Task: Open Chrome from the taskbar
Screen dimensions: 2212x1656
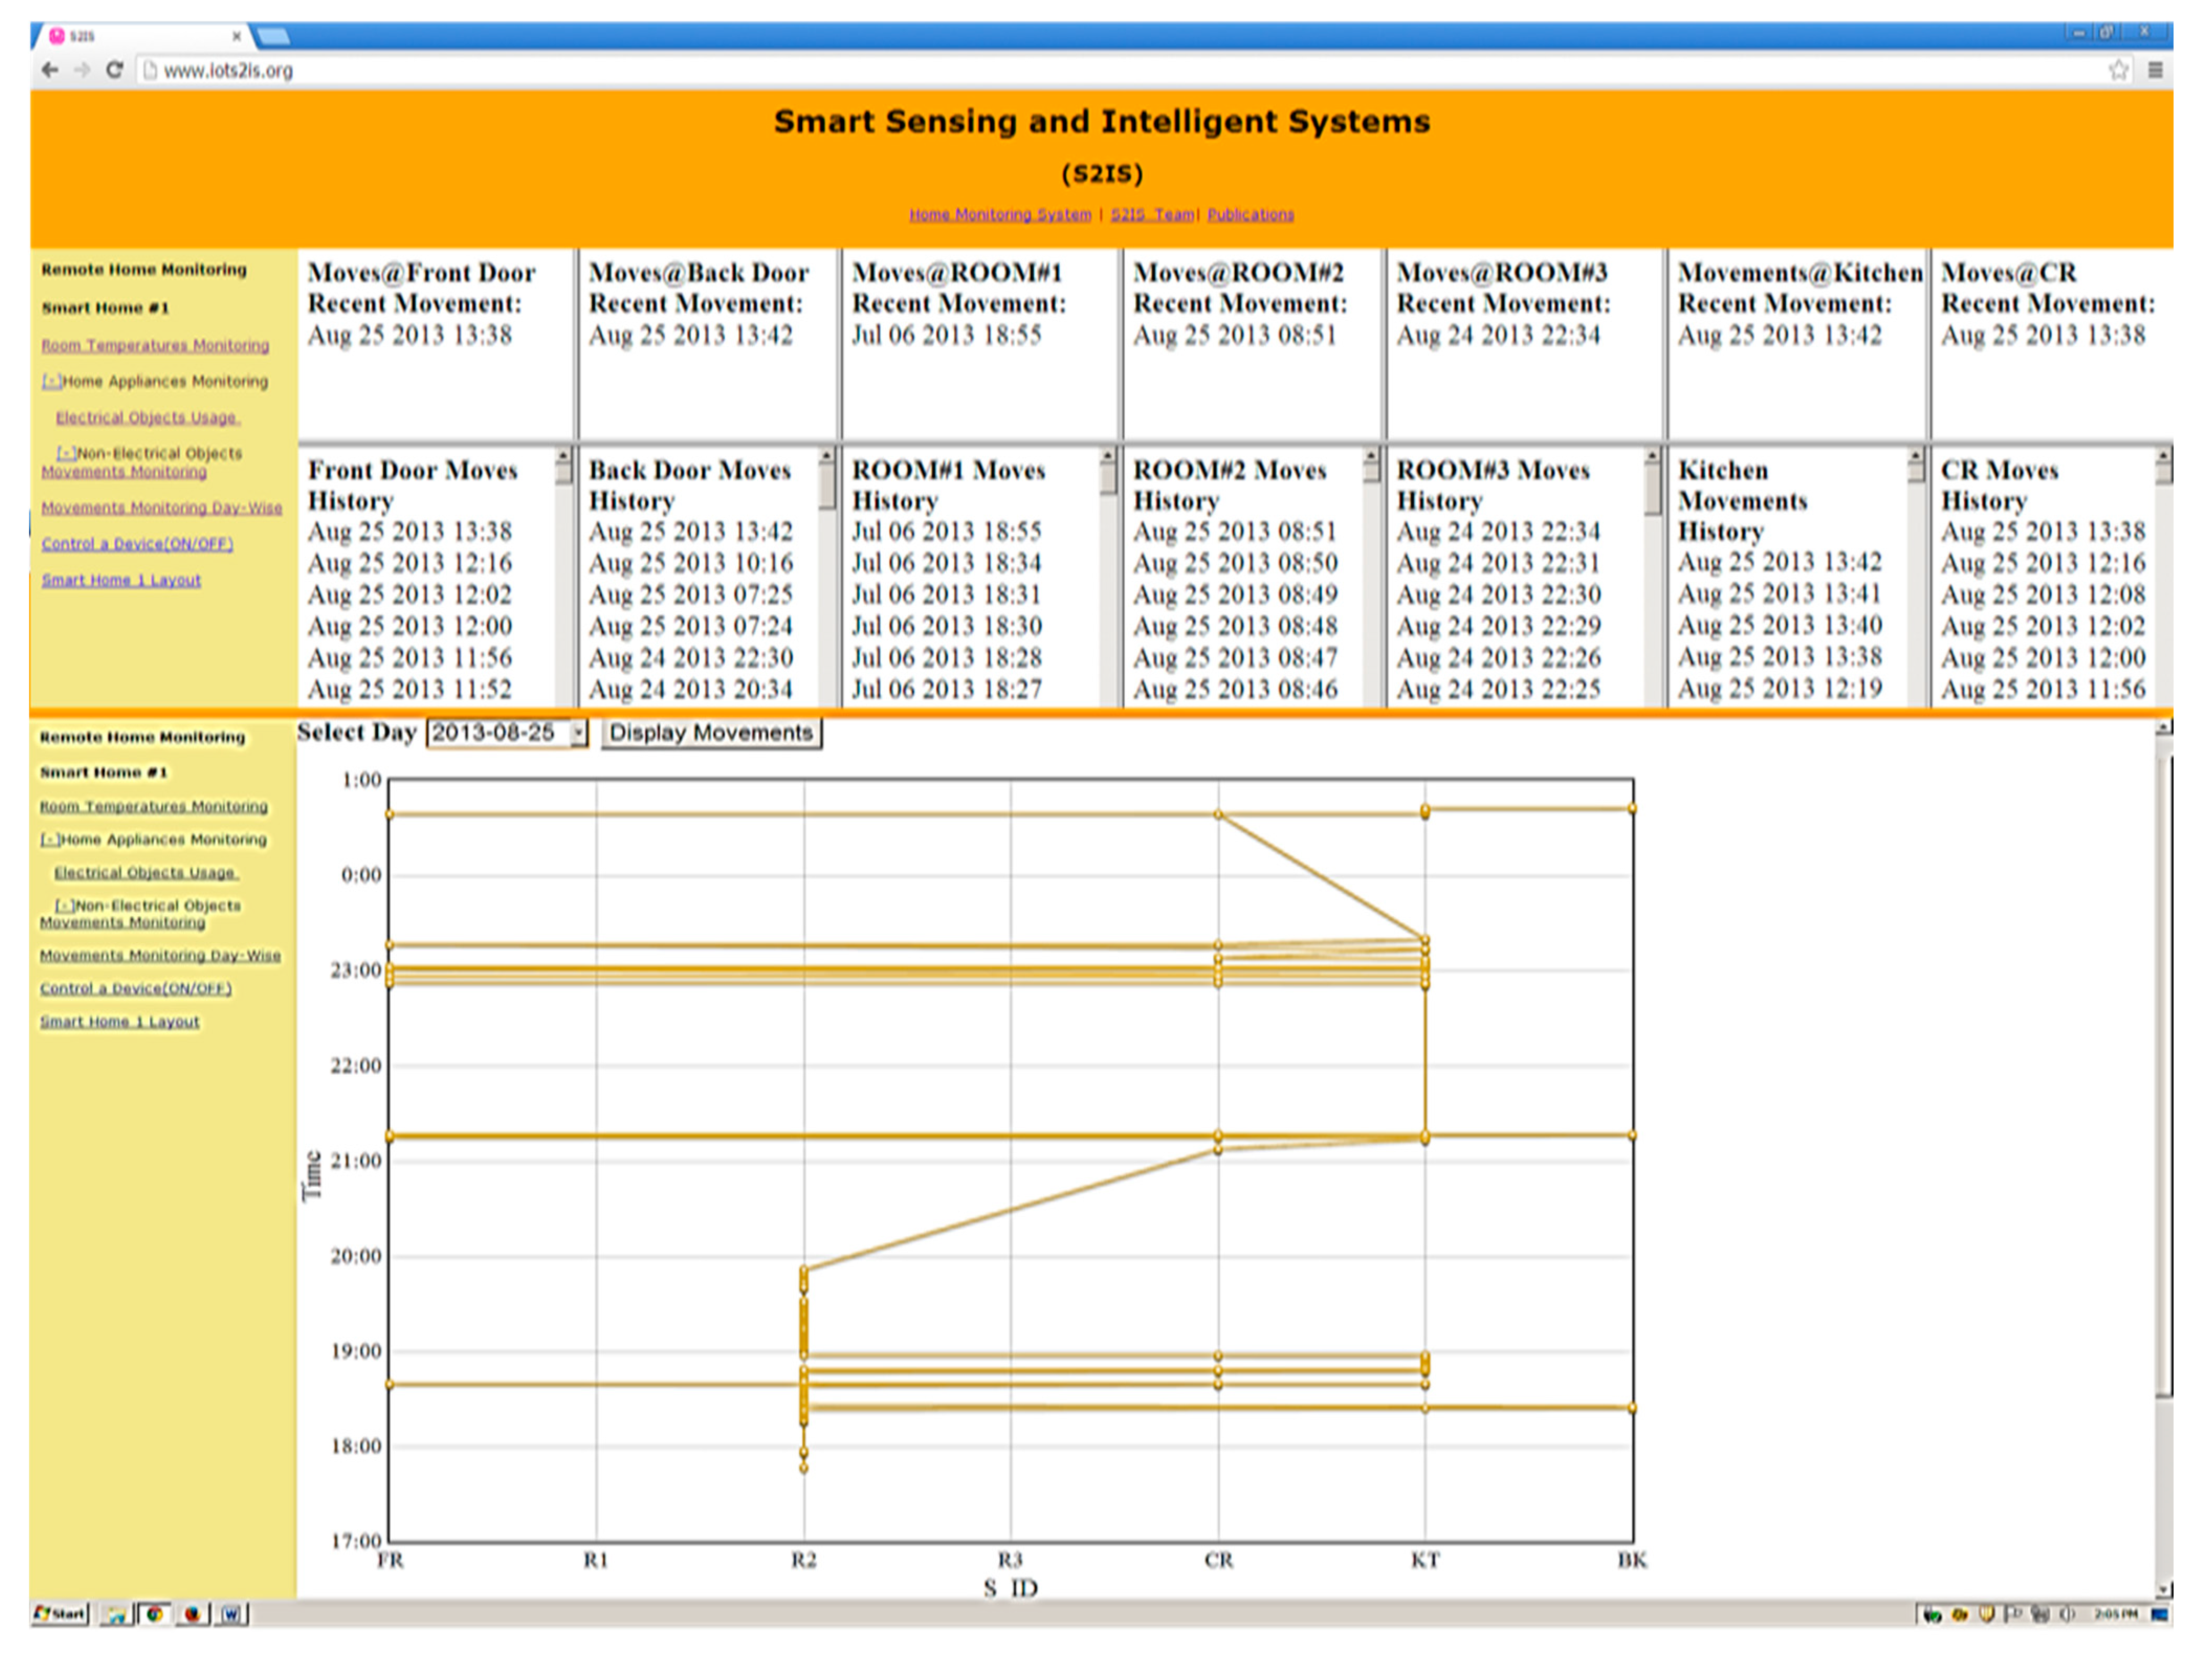Action: coord(155,1613)
